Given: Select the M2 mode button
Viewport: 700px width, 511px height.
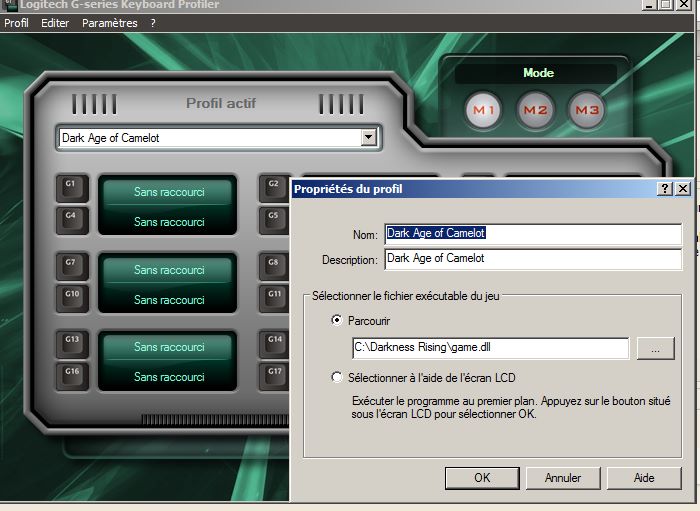Looking at the screenshot, I should tap(535, 110).
